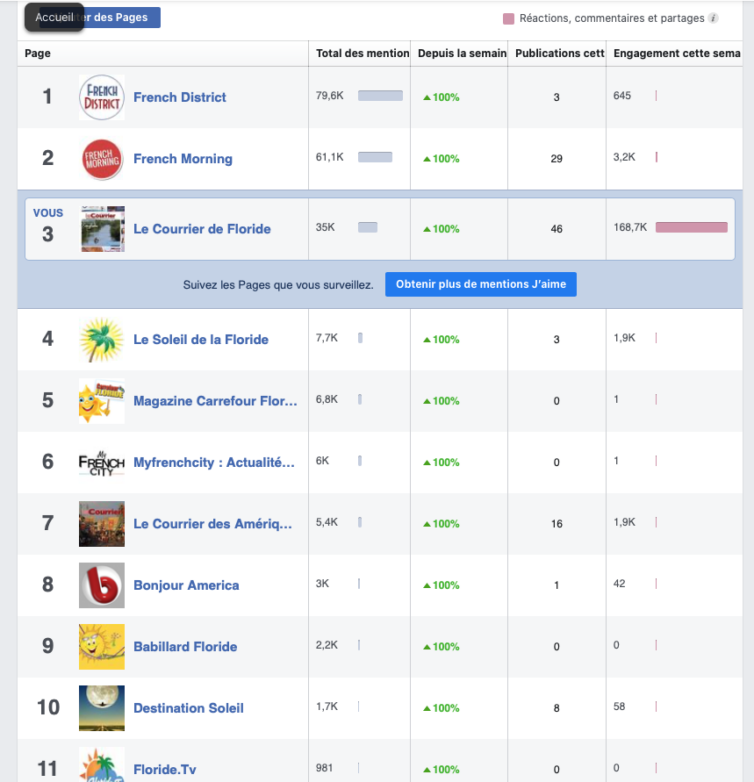The height and width of the screenshot is (782, 754).
Task: Click the Total des mentions column header
Action: pos(362,54)
